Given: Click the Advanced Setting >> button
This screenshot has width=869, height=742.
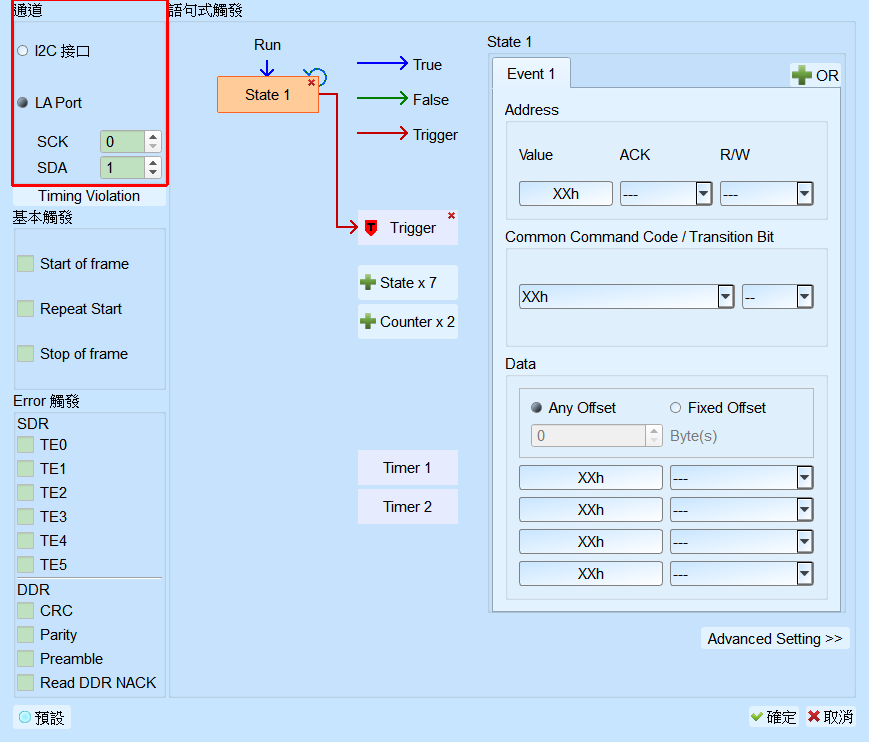Looking at the screenshot, I should pyautogui.click(x=775, y=638).
